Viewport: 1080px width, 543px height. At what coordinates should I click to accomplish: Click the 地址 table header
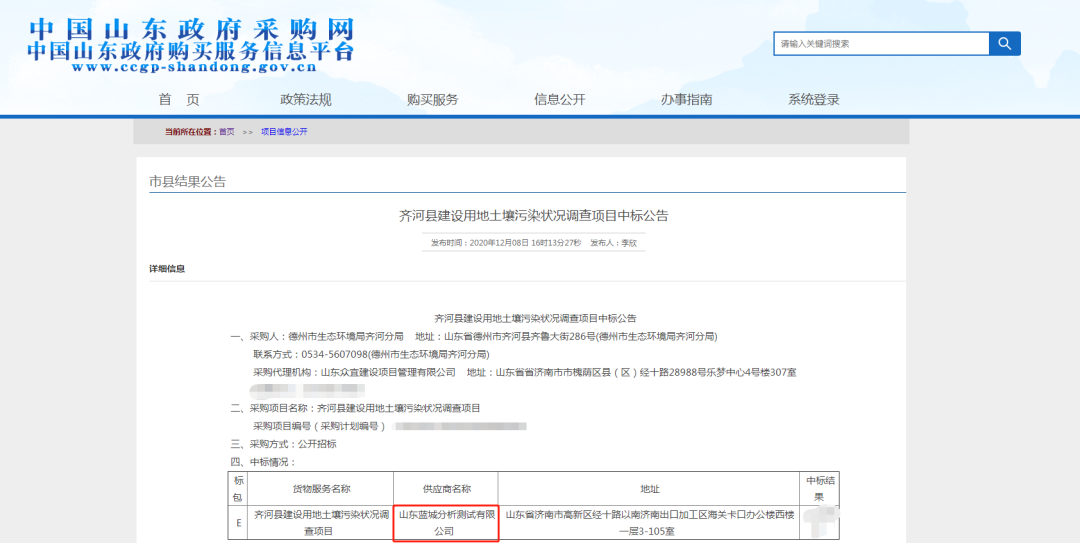(x=650, y=489)
